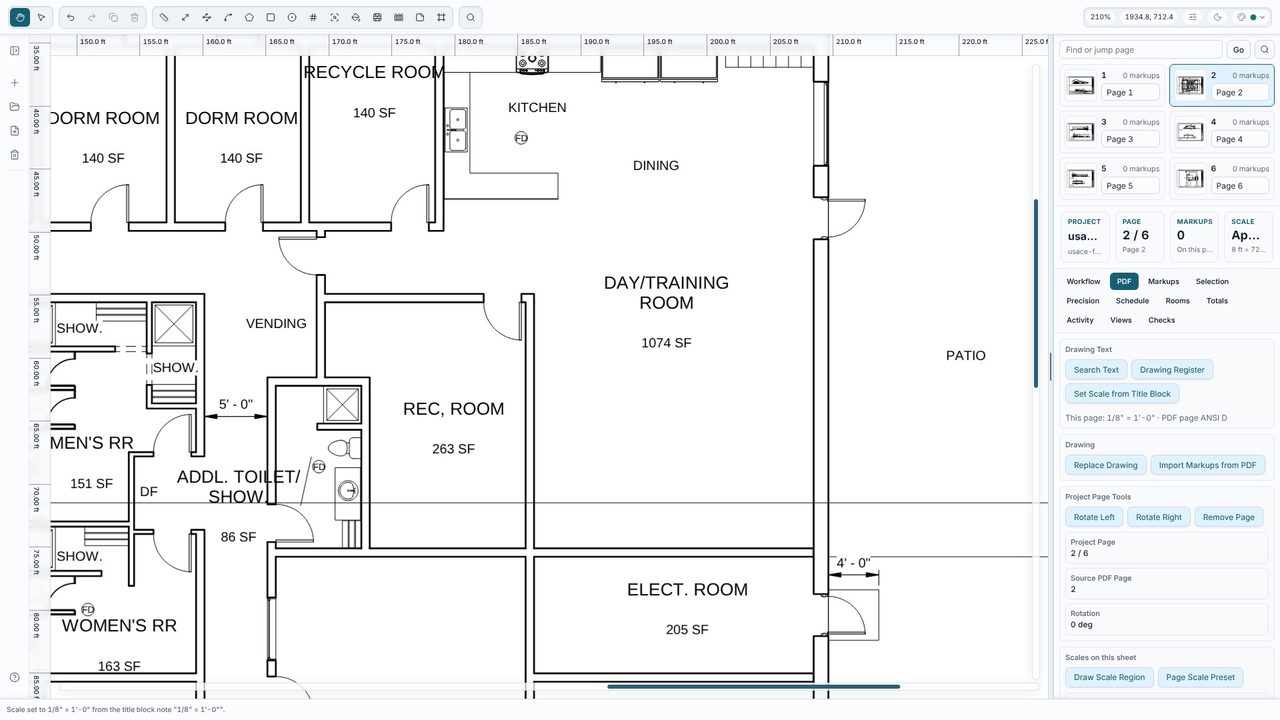Select the scan/detect region tool
This screenshot has height=720, width=1280.
coord(335,17)
